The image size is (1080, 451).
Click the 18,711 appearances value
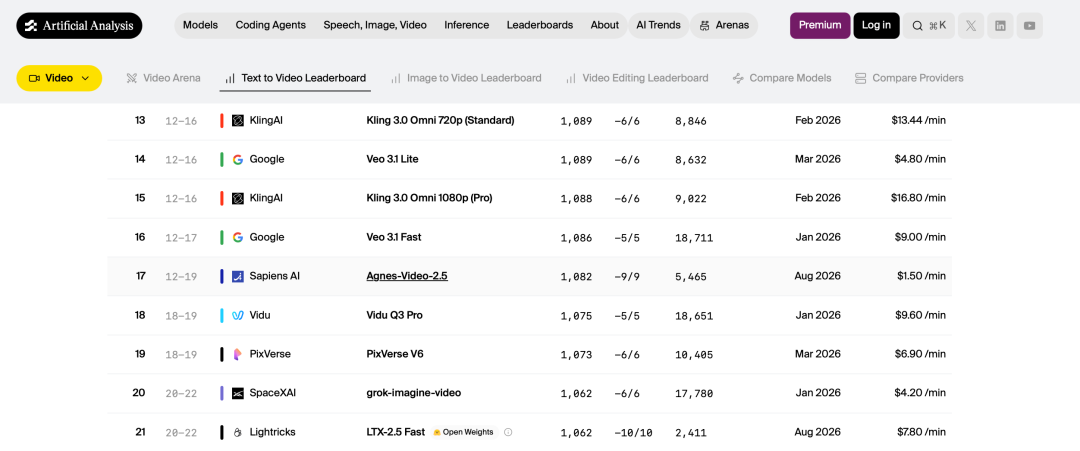694,238
